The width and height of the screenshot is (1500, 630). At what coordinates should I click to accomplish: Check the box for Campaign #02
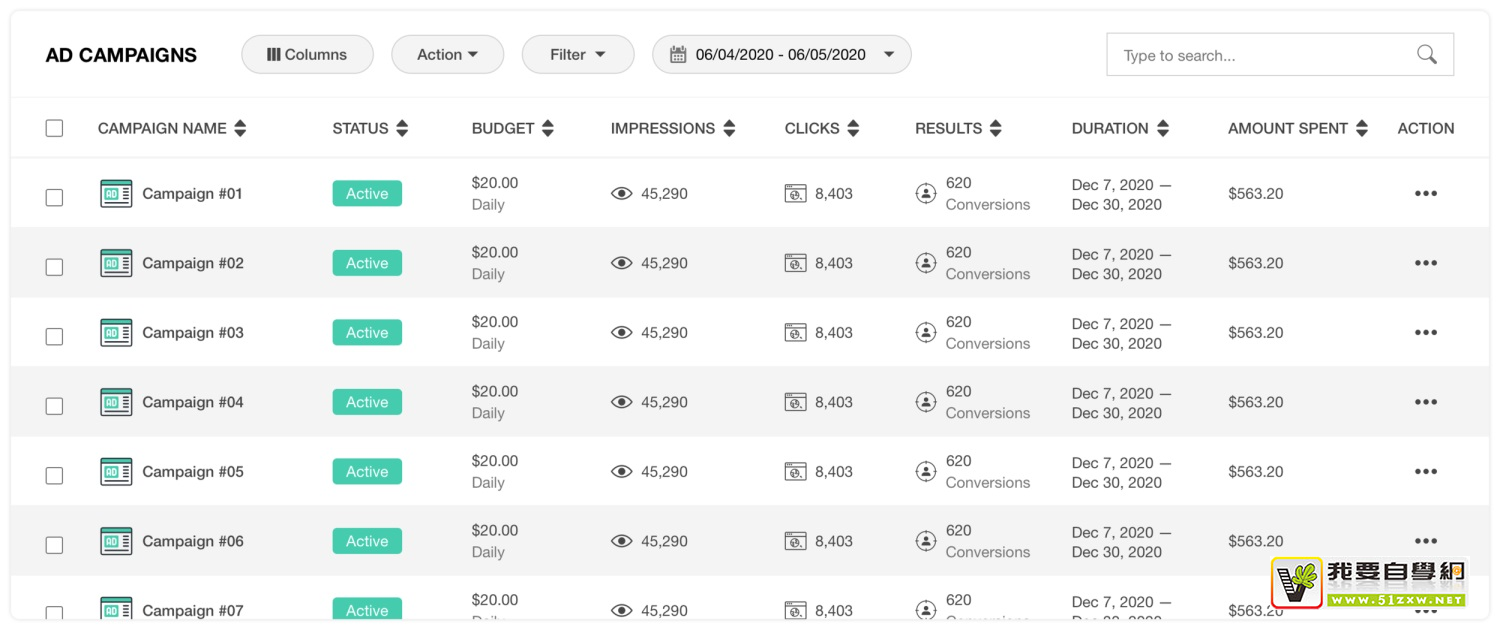[x=54, y=267]
